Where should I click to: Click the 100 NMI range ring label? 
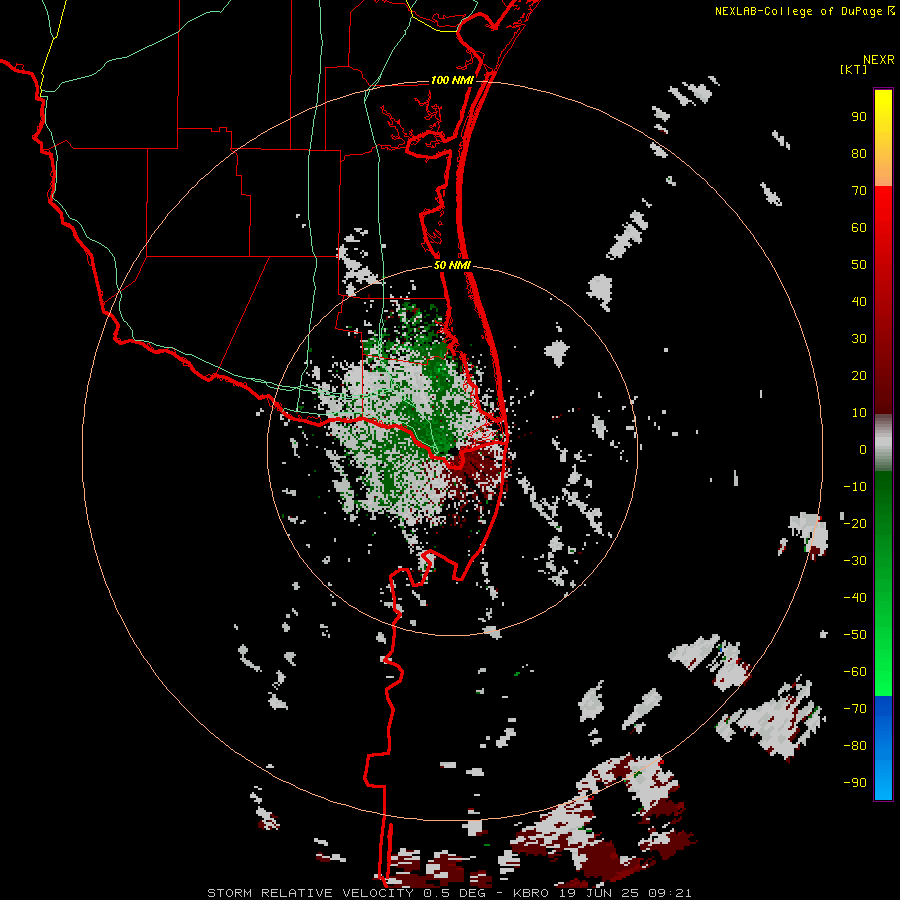point(452,80)
